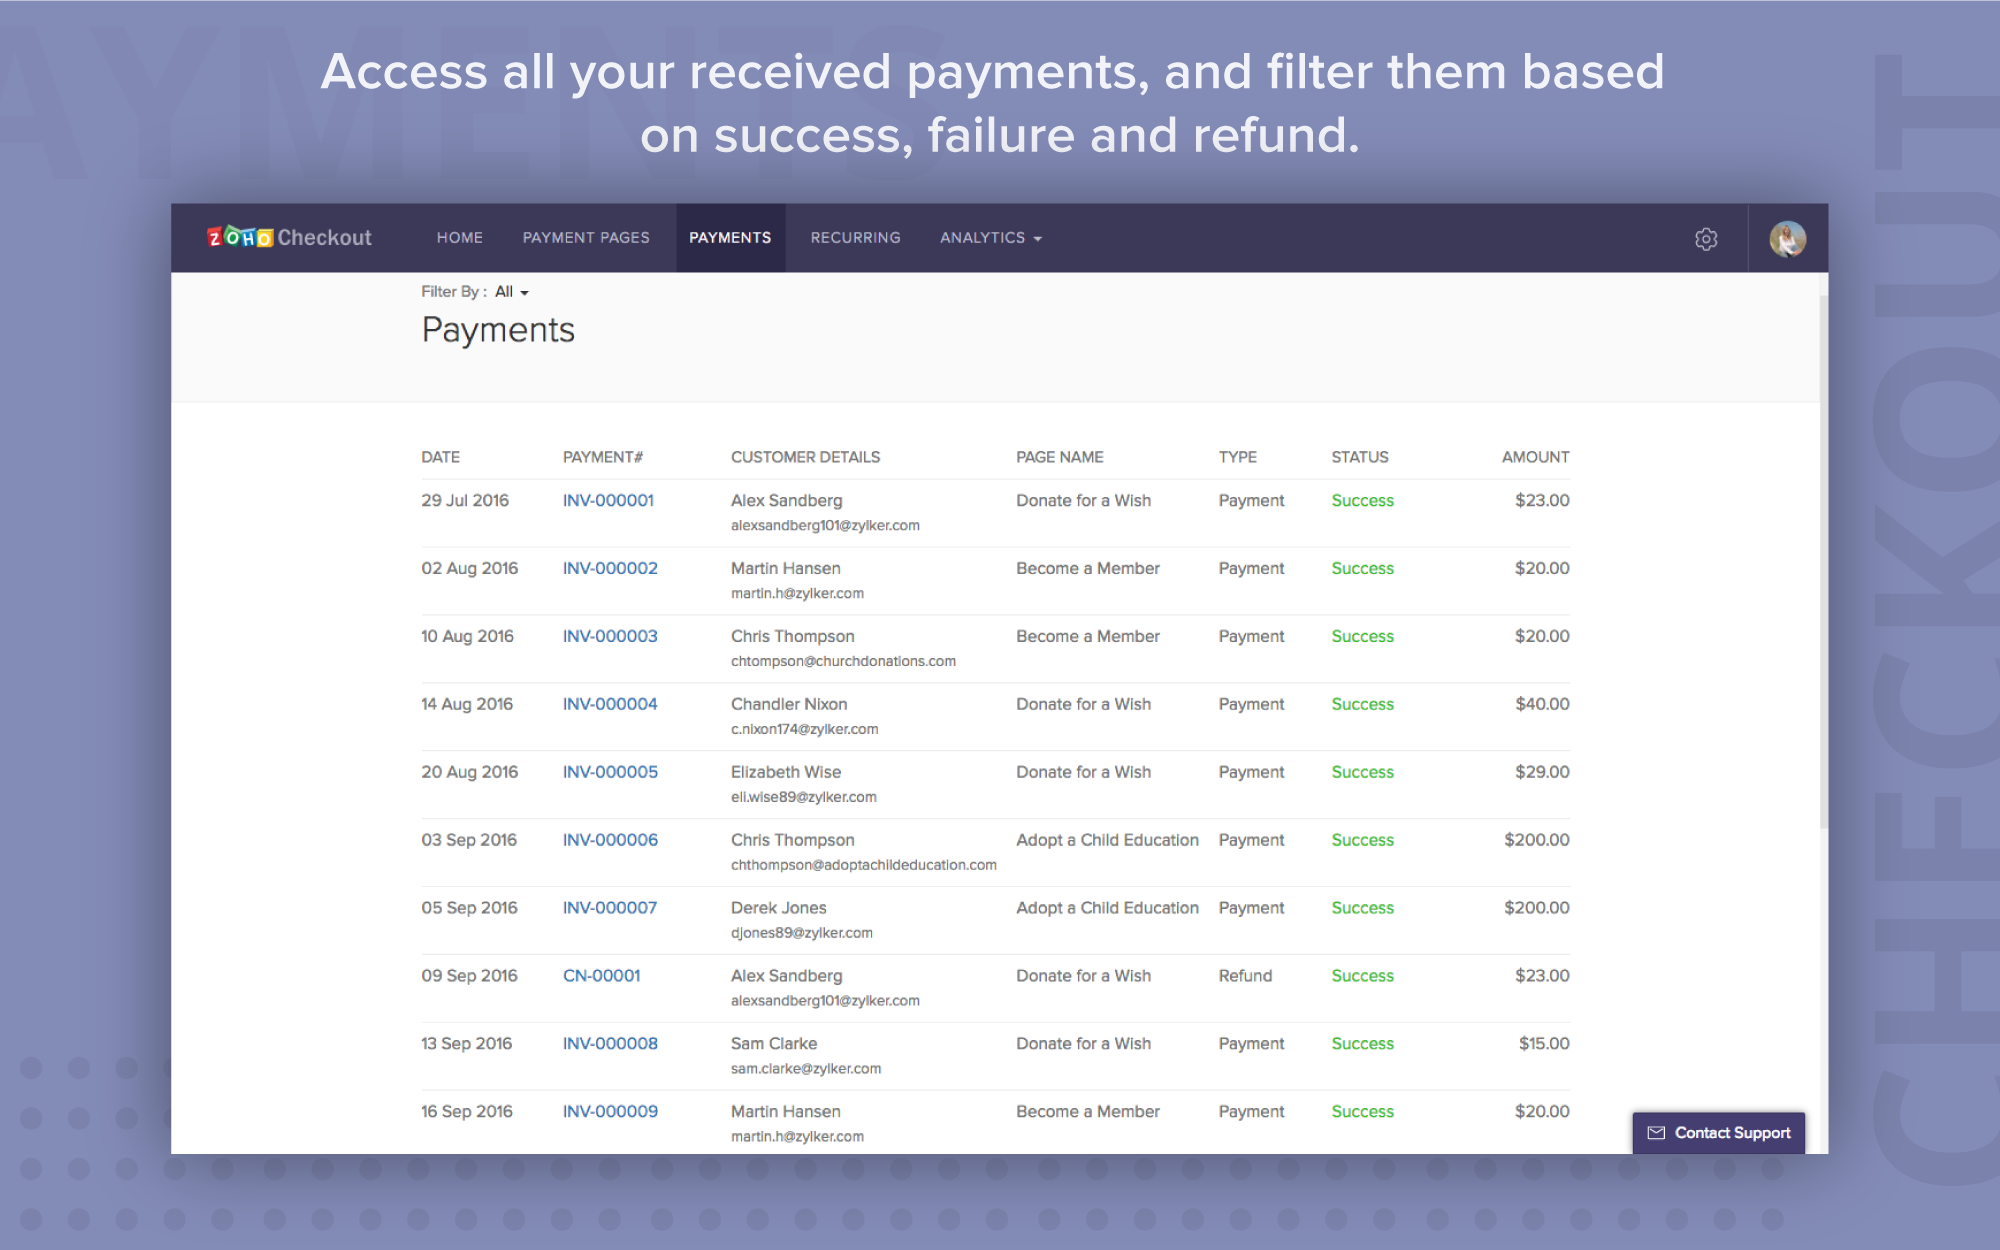The width and height of the screenshot is (2000, 1250).
Task: Click the page's vertical scrollbar
Action: point(1822,560)
